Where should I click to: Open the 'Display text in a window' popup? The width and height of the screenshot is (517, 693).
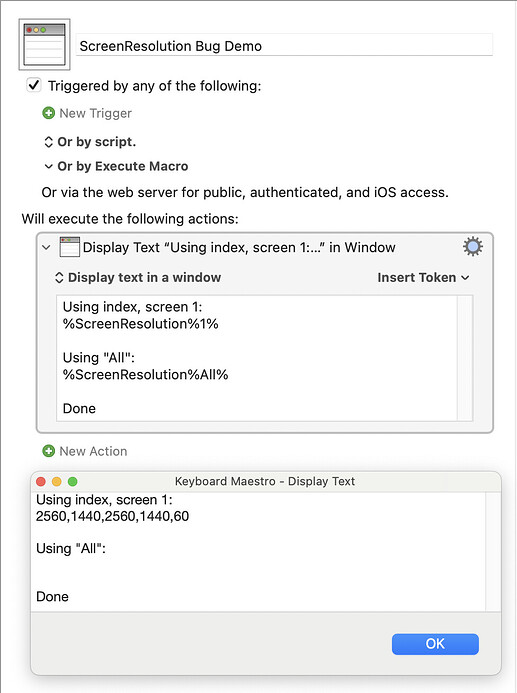(x=137, y=278)
